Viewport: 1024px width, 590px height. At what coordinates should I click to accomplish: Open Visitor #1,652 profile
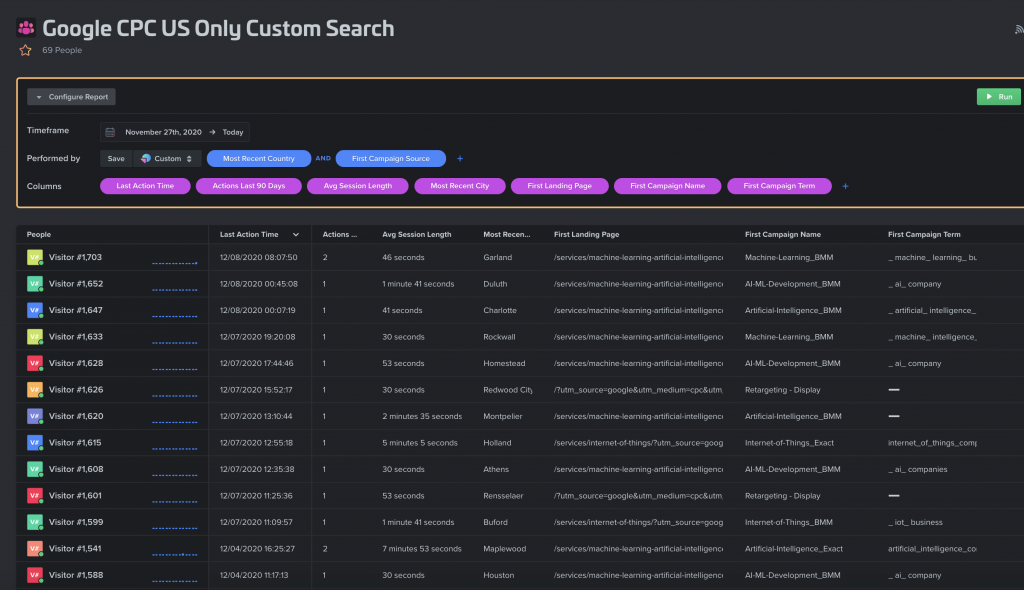click(76, 284)
